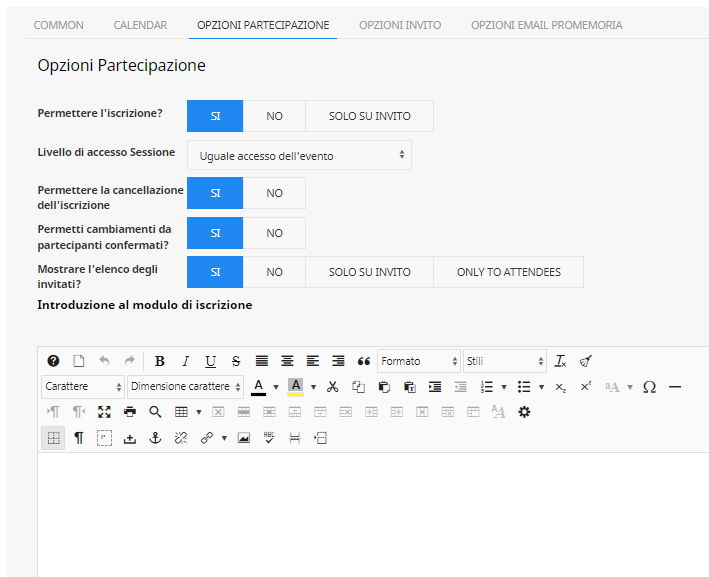This screenshot has width=709, height=577.
Task: Show paragraph marks with pilcrow icon
Action: pos(79,438)
